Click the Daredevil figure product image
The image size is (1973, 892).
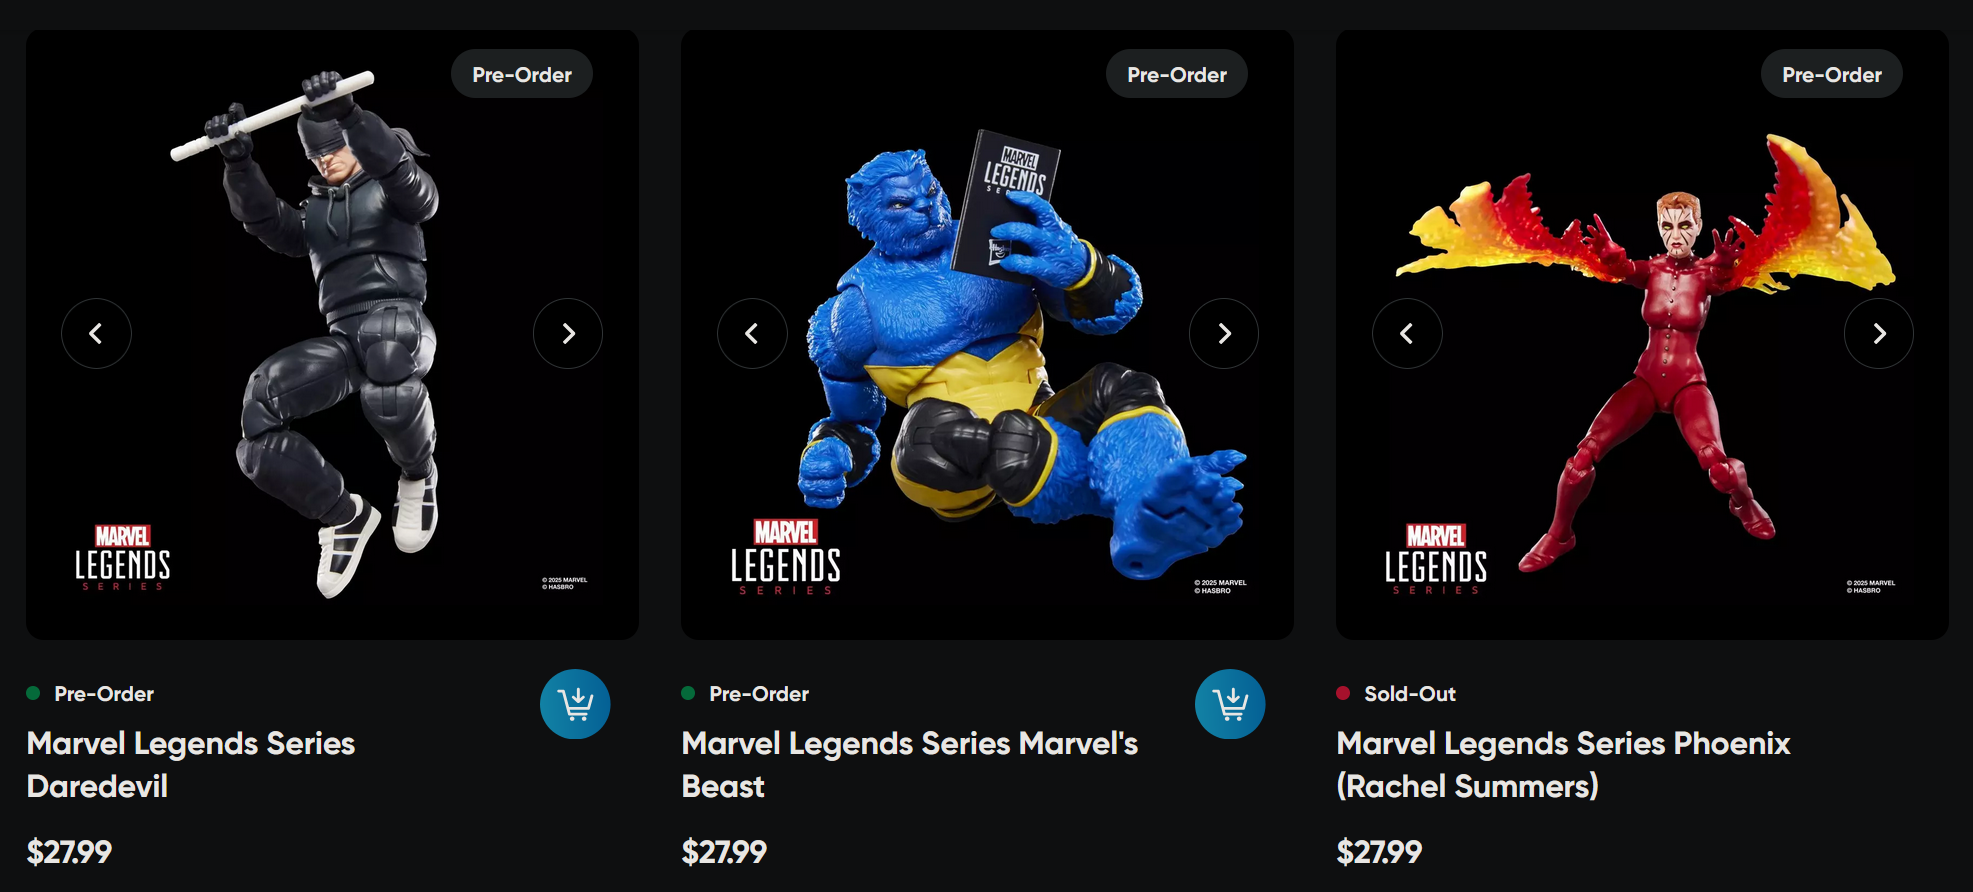click(332, 335)
